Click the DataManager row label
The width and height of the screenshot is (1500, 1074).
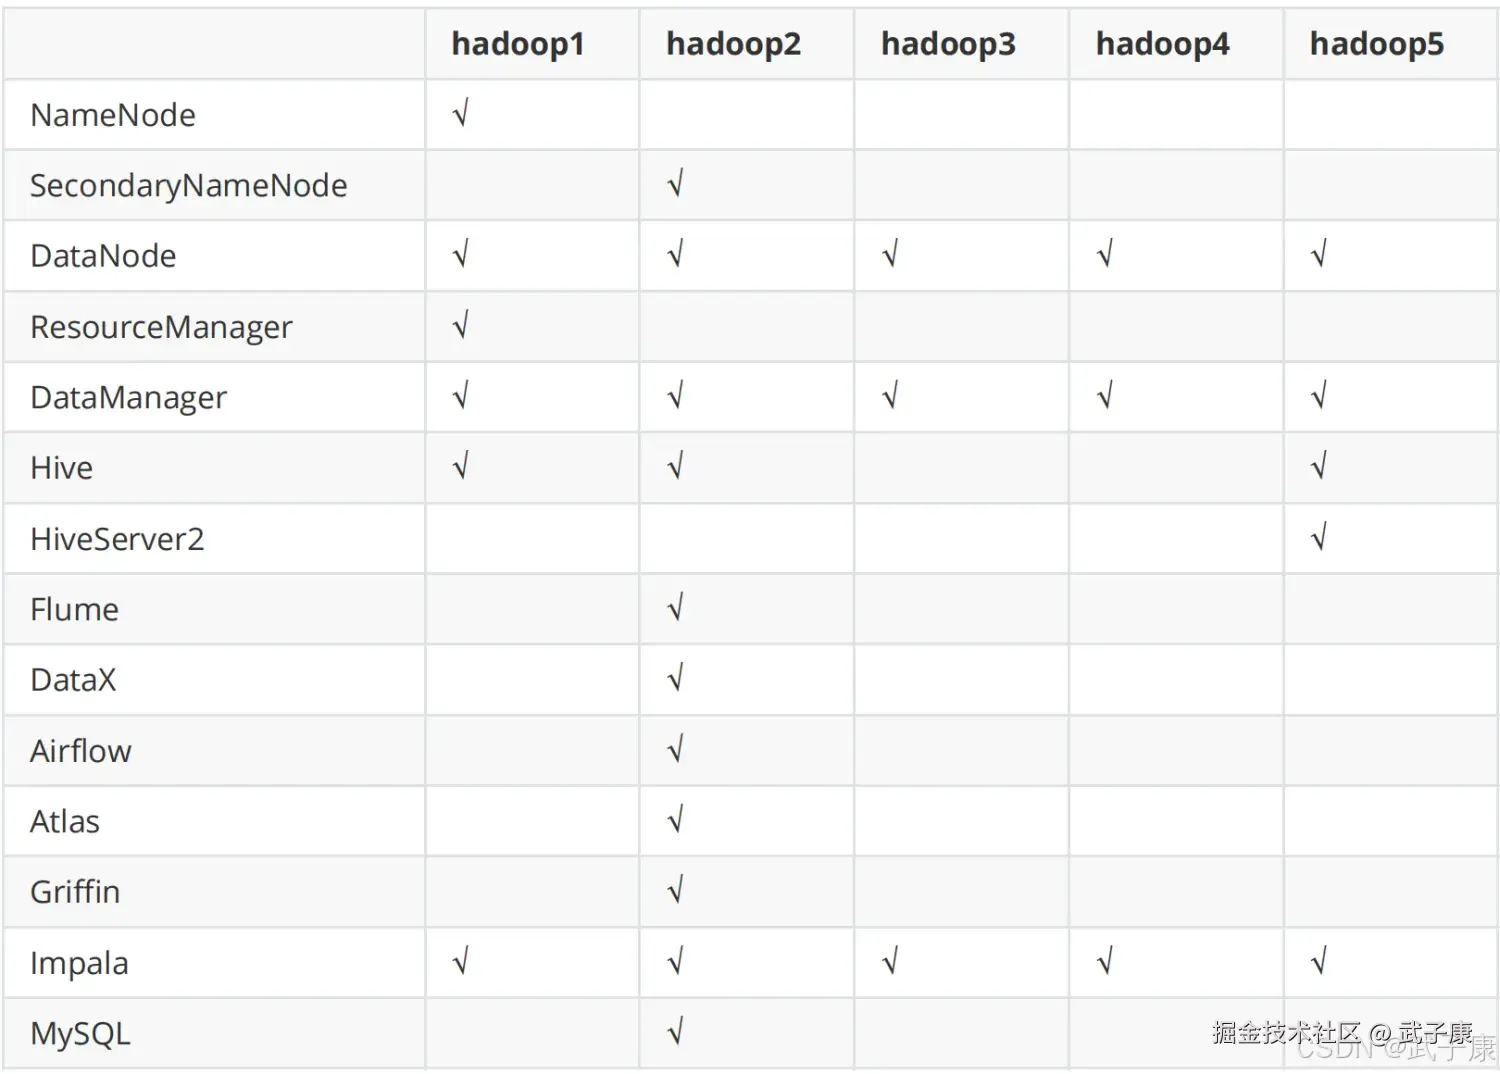click(129, 398)
